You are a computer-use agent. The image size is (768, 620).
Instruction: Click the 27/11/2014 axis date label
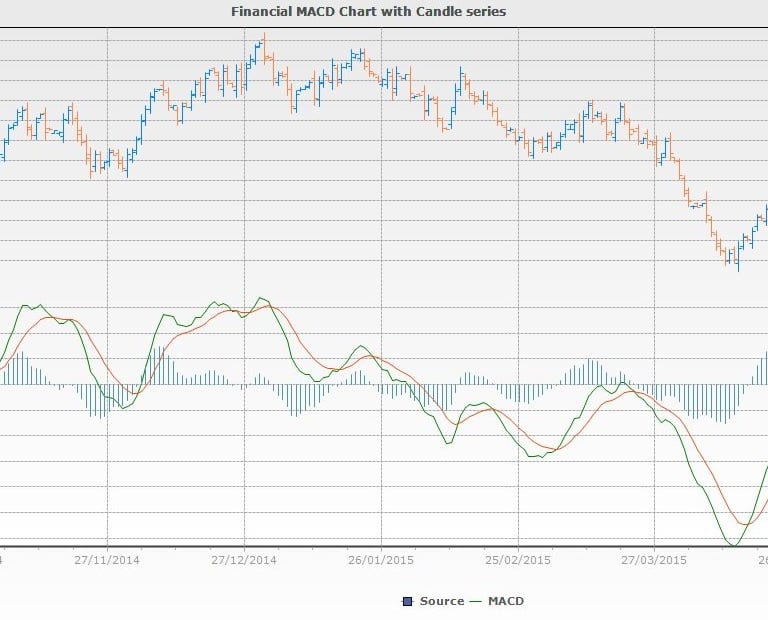coord(107,560)
